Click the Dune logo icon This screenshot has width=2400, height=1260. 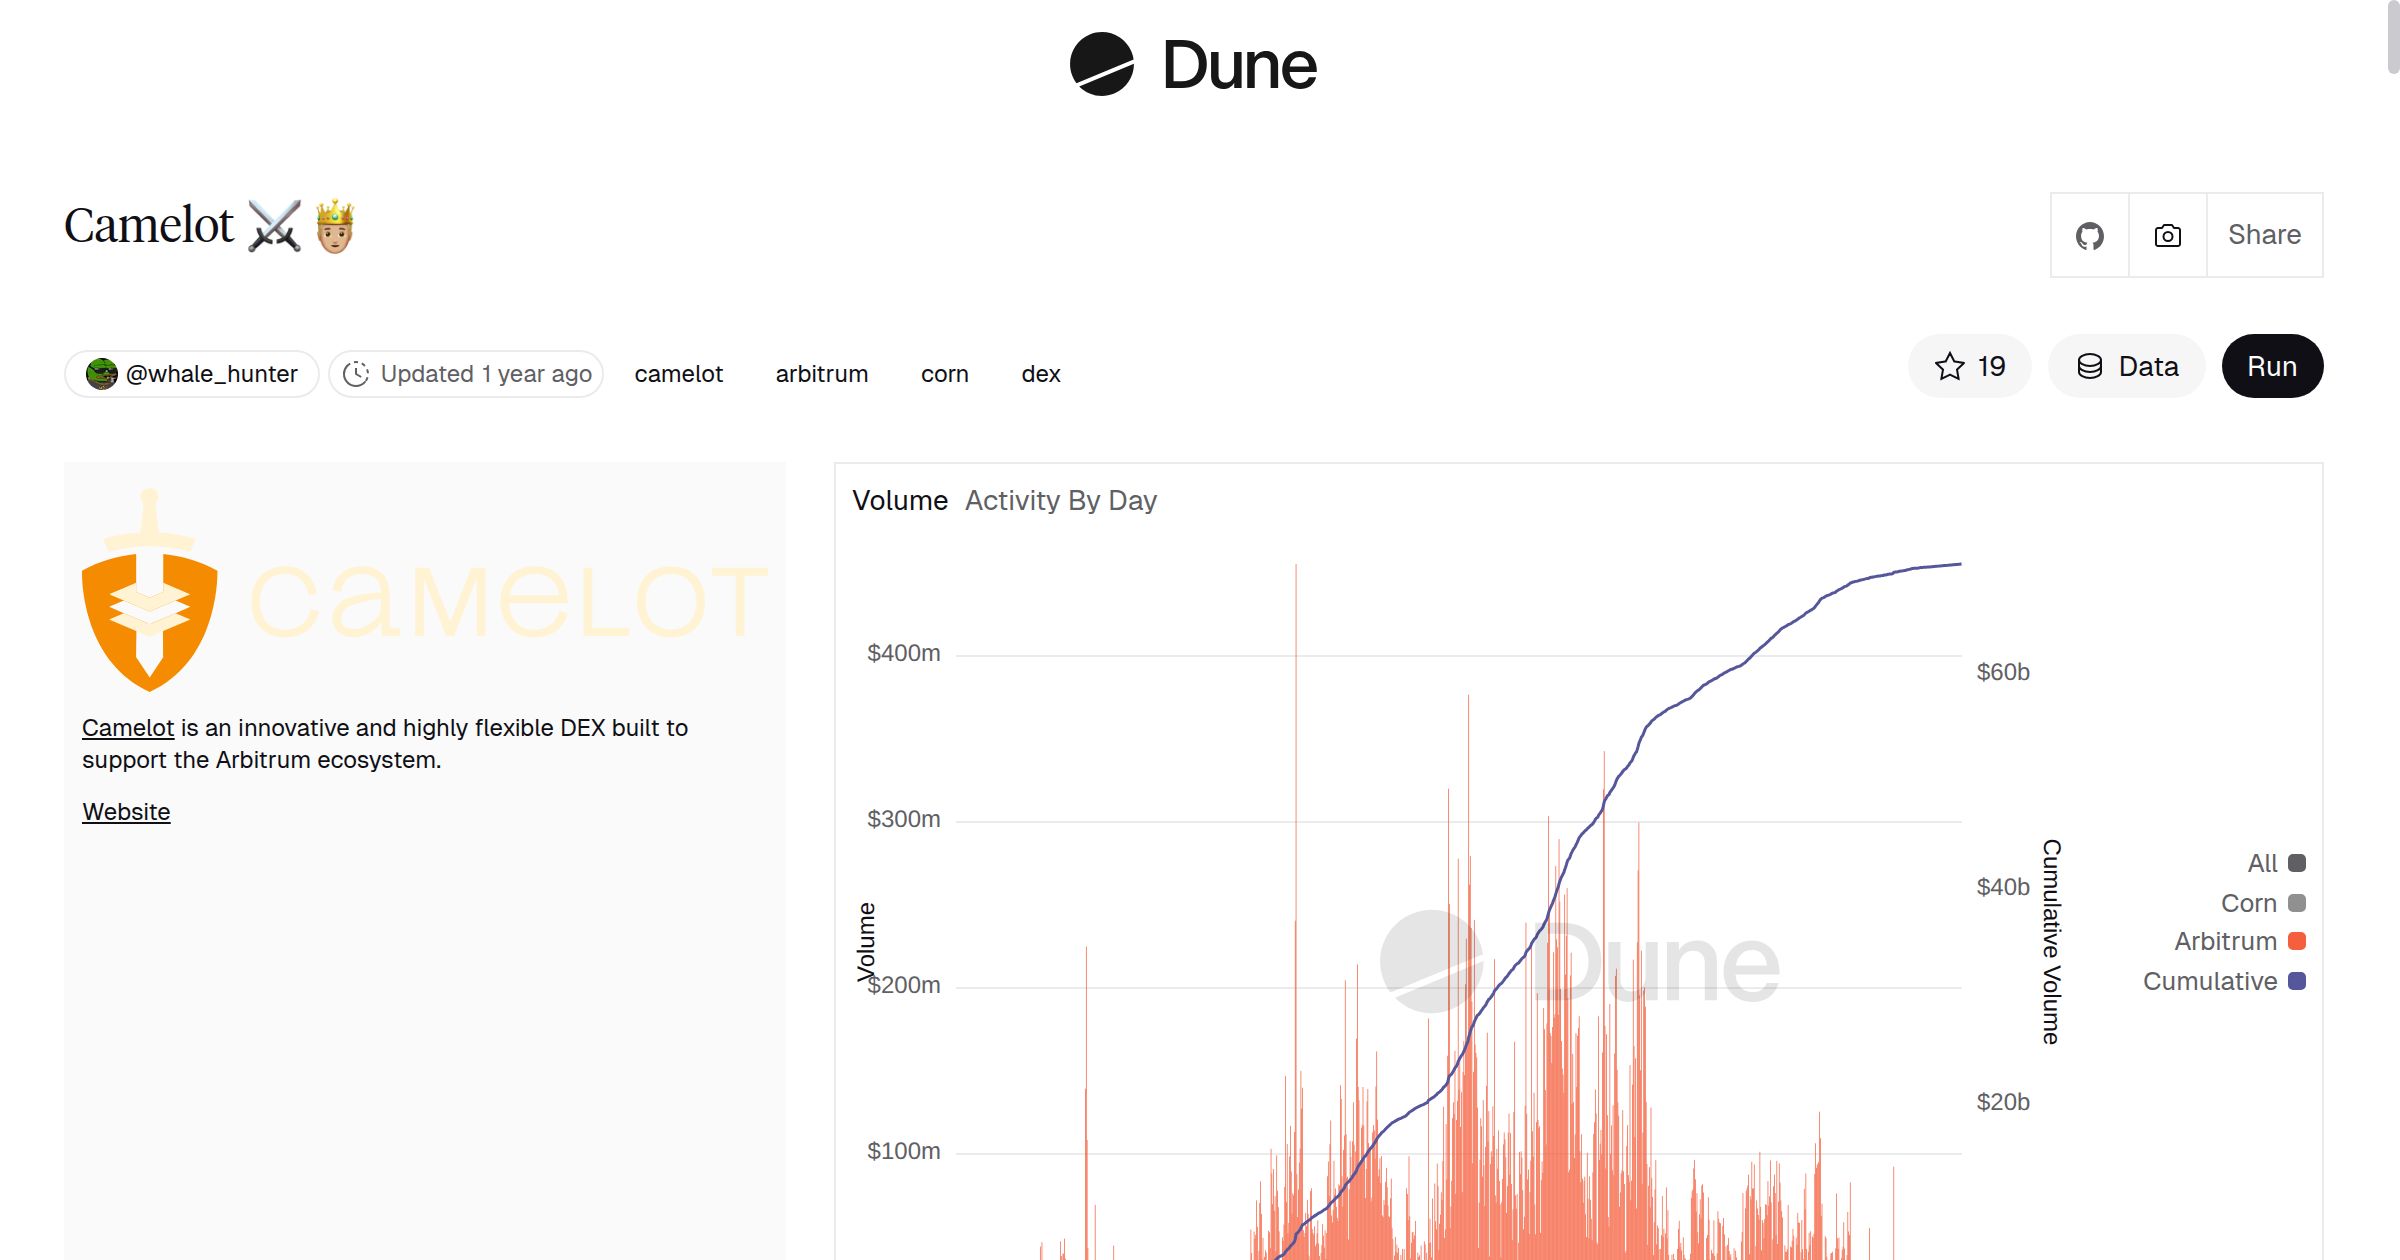tap(1101, 64)
